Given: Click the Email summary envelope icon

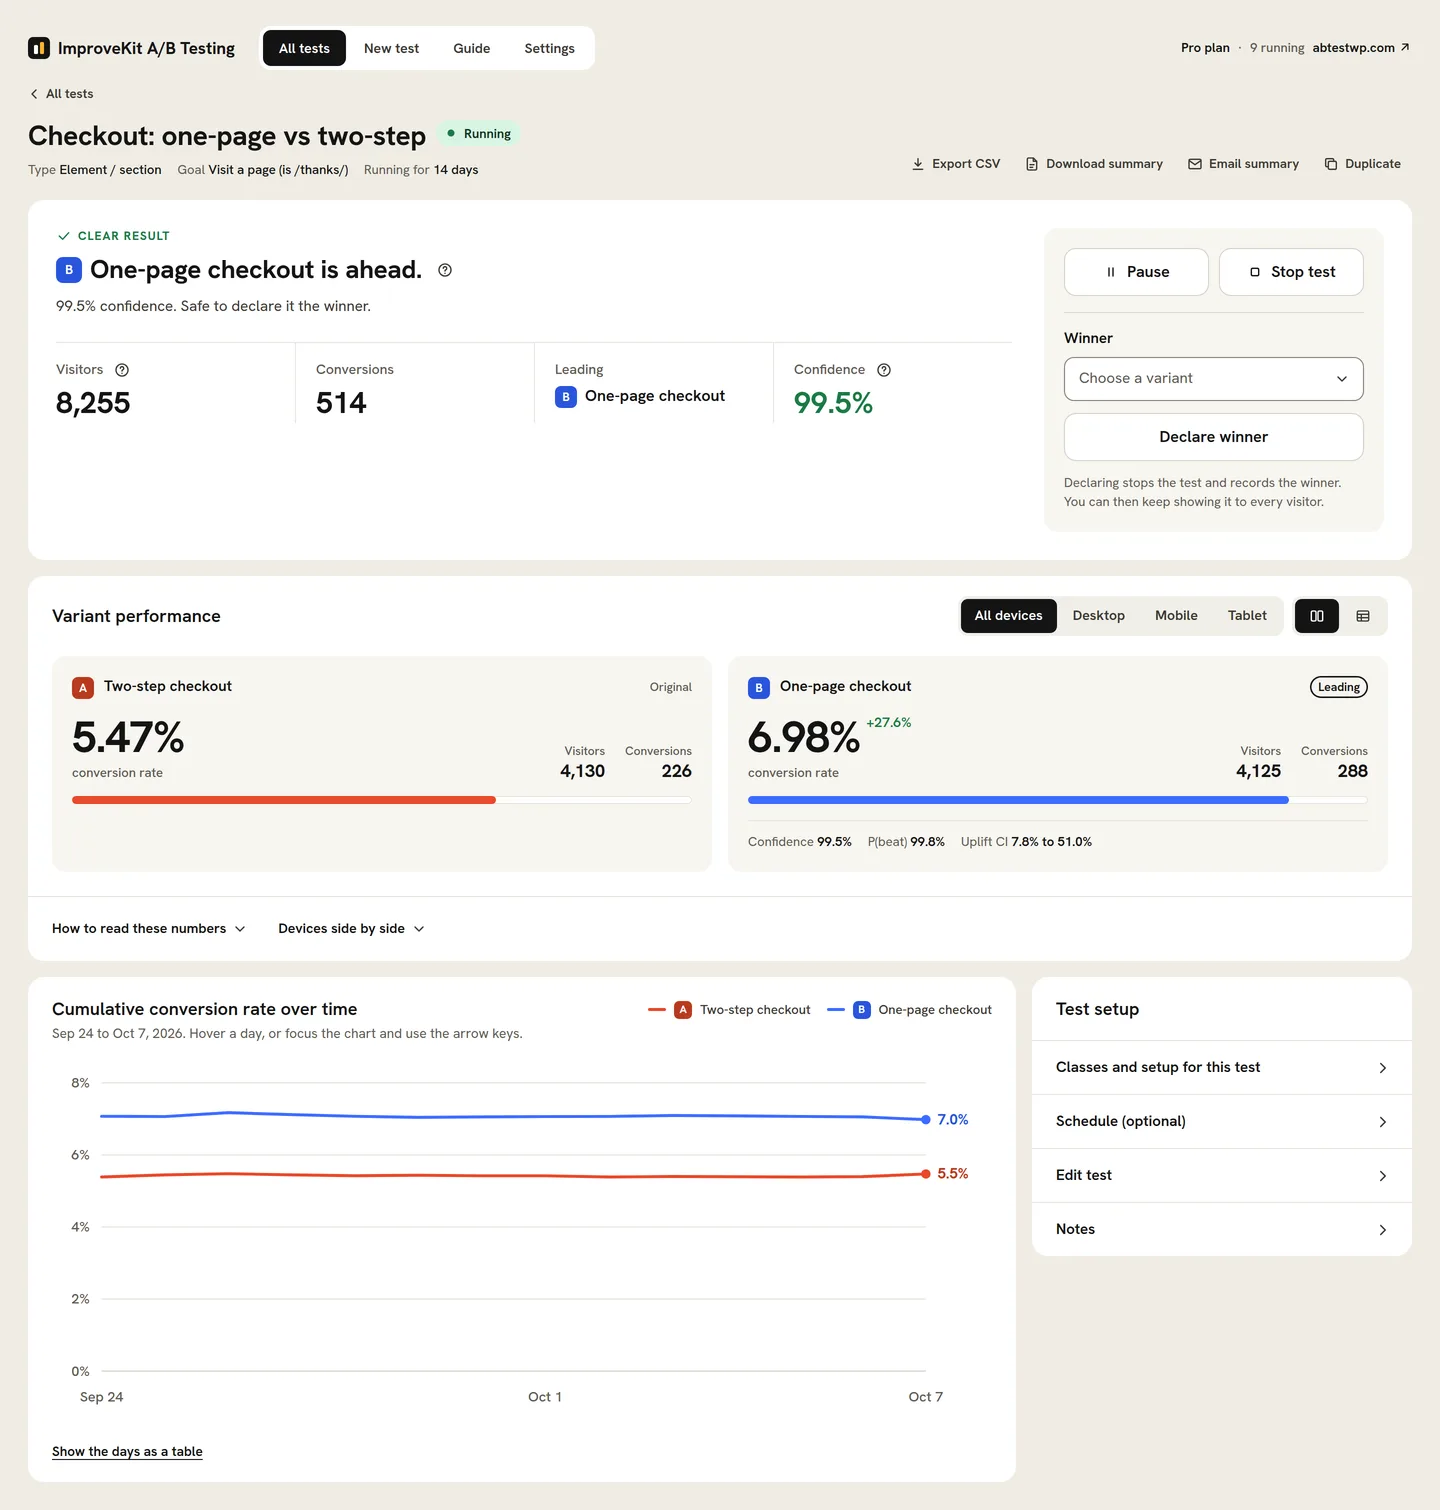Looking at the screenshot, I should [x=1195, y=164].
